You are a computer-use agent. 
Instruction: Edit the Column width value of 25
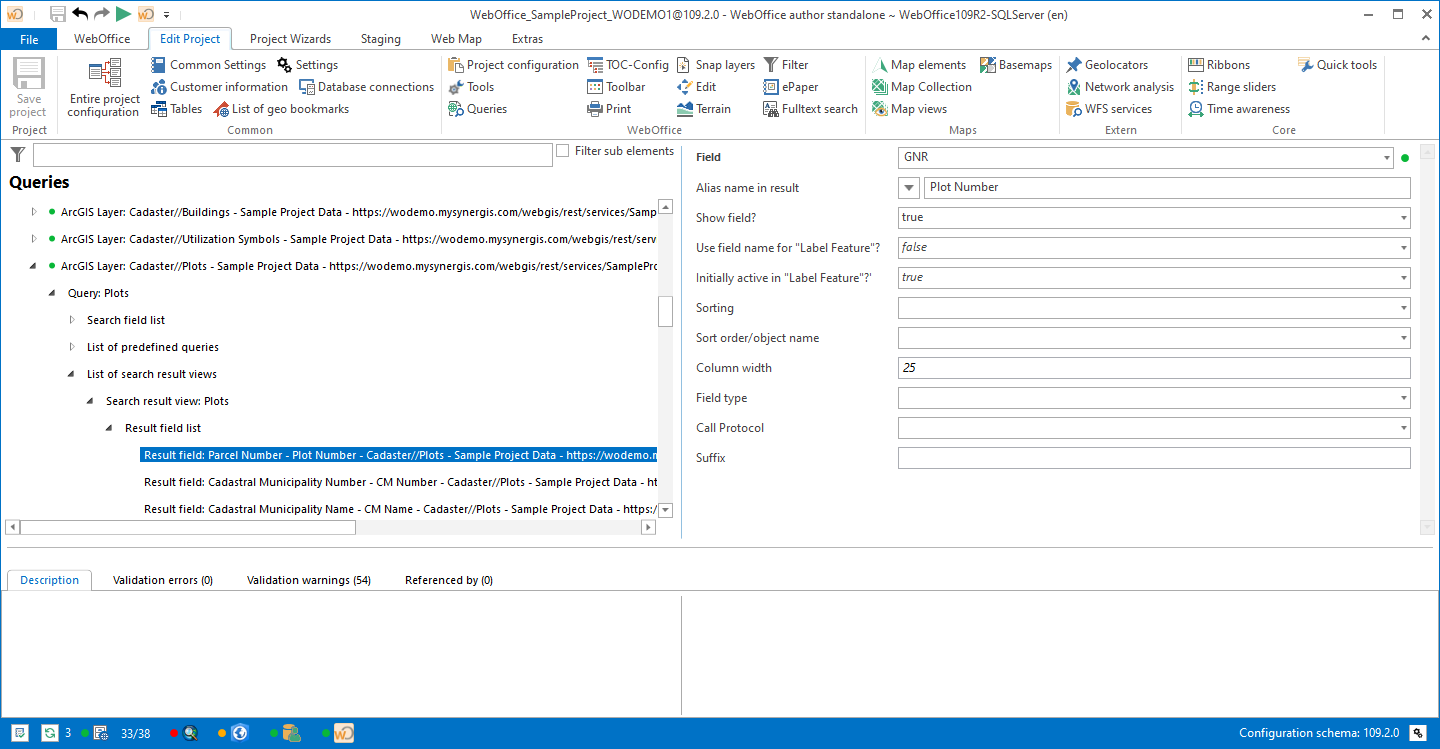1150,367
